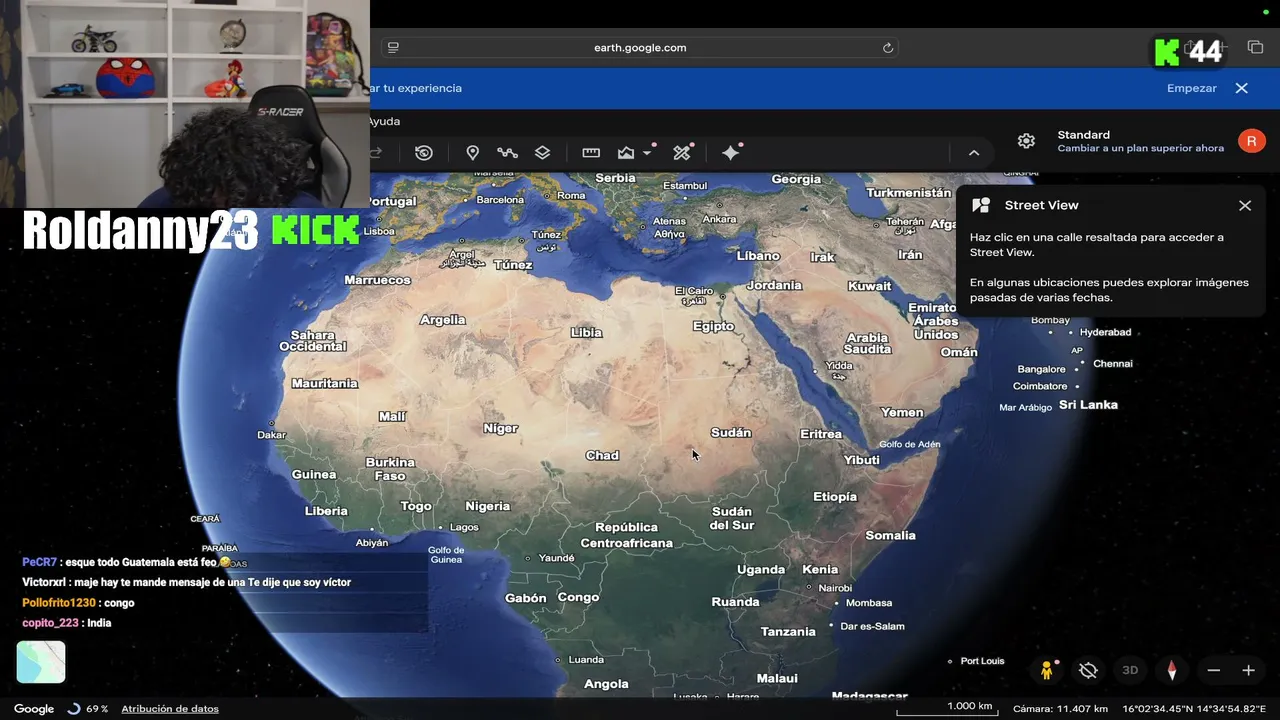The height and width of the screenshot is (720, 1280).
Task: Select the Níger country label
Action: tap(501, 428)
